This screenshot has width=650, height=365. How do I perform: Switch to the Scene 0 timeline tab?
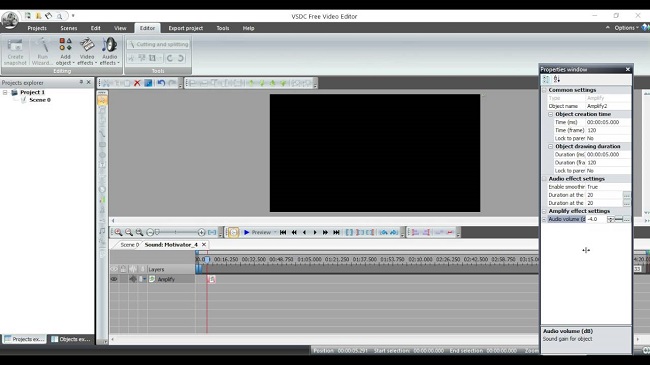click(129, 245)
